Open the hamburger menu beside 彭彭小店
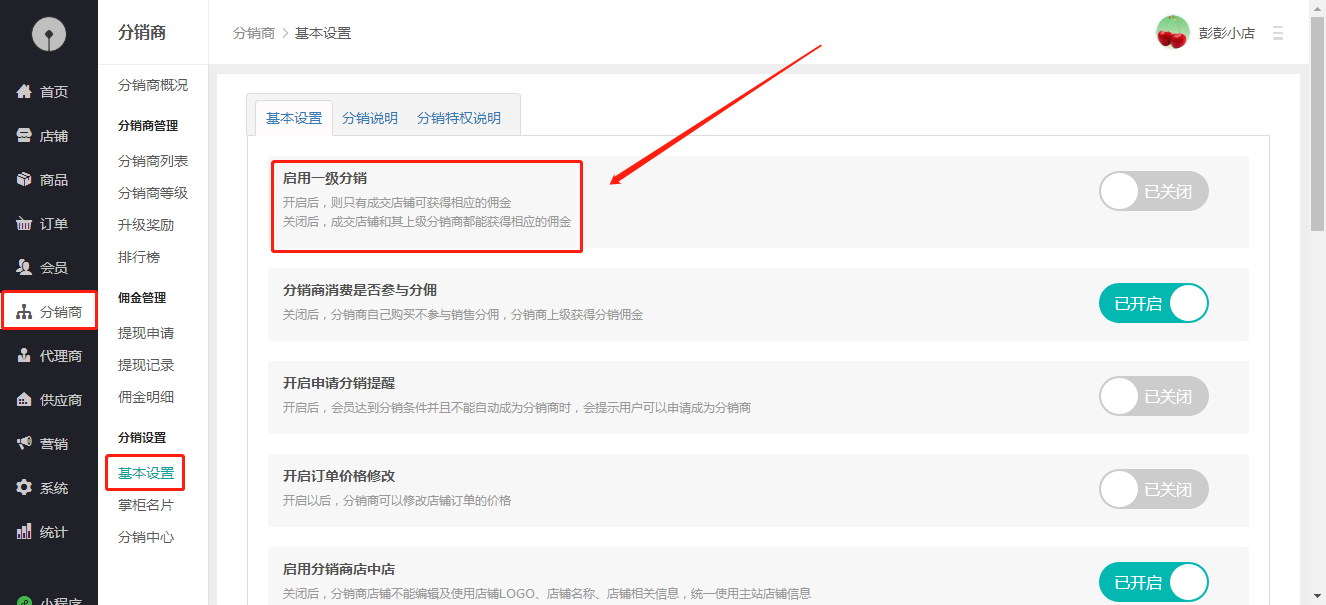The image size is (1326, 605). point(1277,32)
